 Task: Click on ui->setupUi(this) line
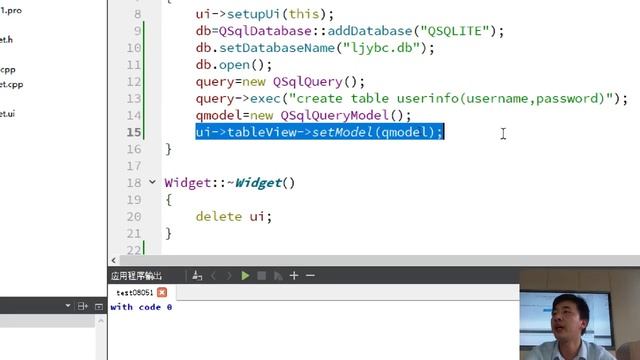(x=264, y=14)
